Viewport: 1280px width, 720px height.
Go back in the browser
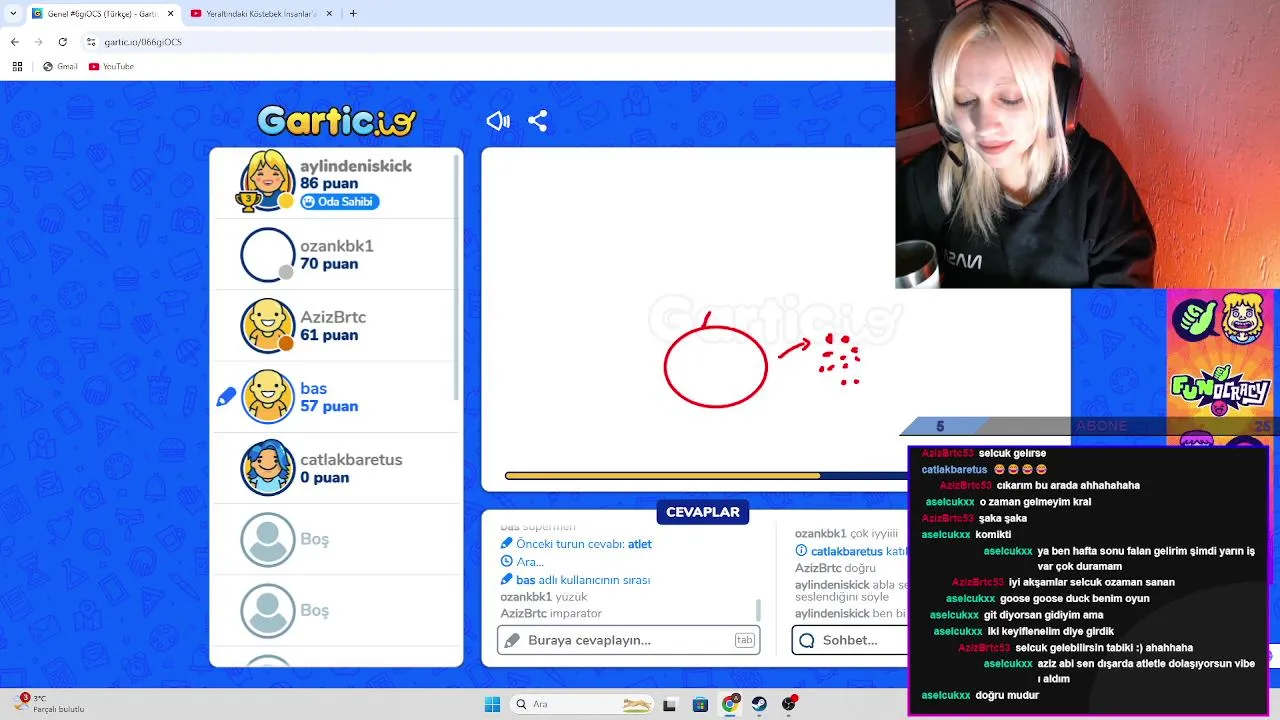(x=14, y=42)
